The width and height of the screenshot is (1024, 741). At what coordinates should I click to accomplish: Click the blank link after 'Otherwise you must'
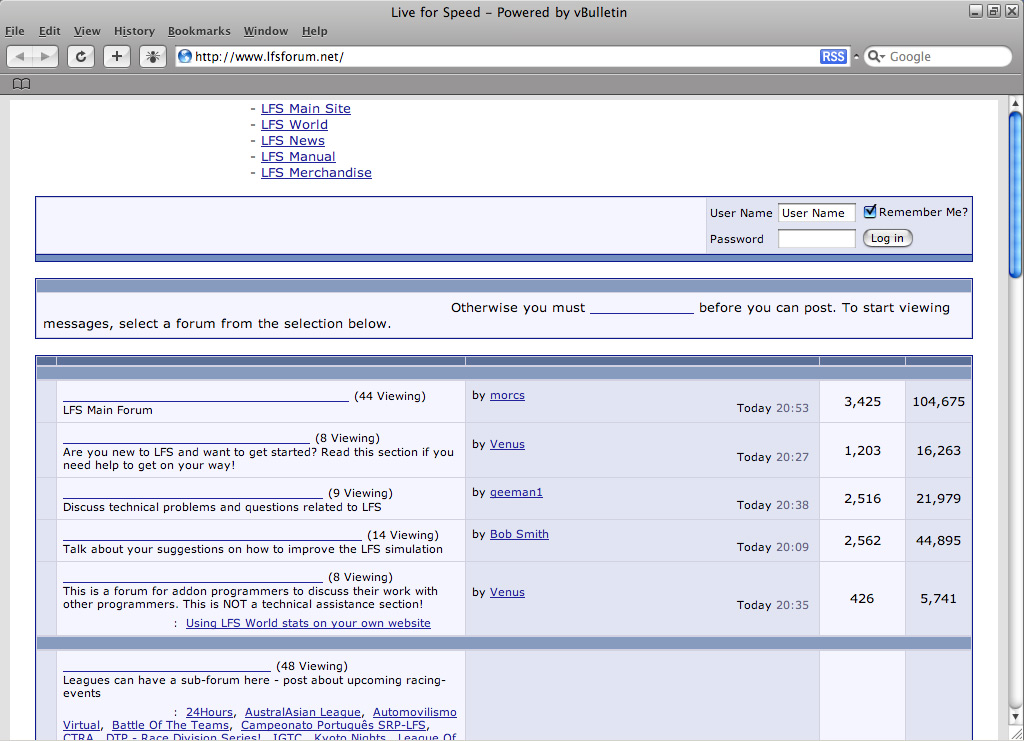(x=642, y=307)
